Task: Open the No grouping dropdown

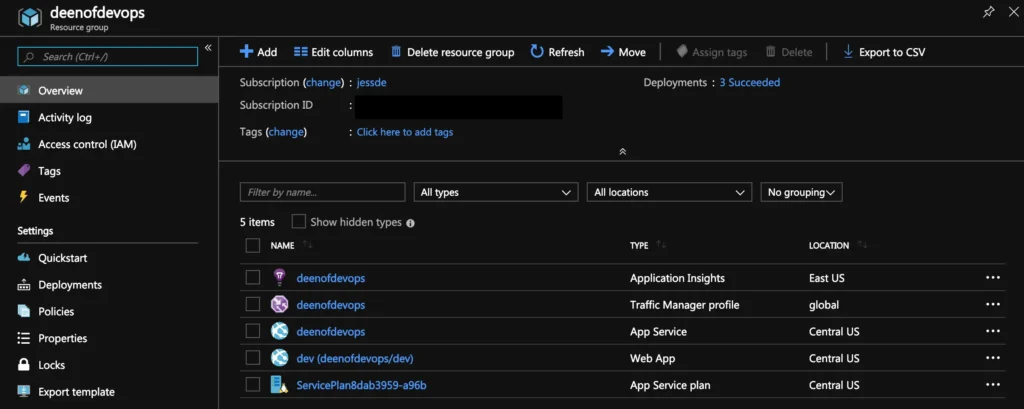Action: click(801, 192)
